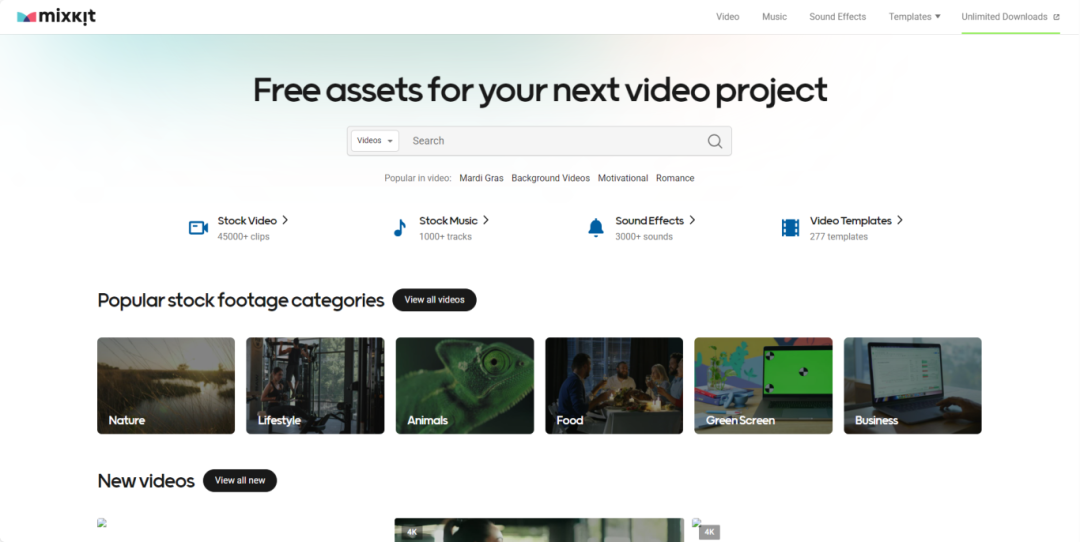Click the New videos heading
The image size is (1080, 542).
[x=146, y=481]
